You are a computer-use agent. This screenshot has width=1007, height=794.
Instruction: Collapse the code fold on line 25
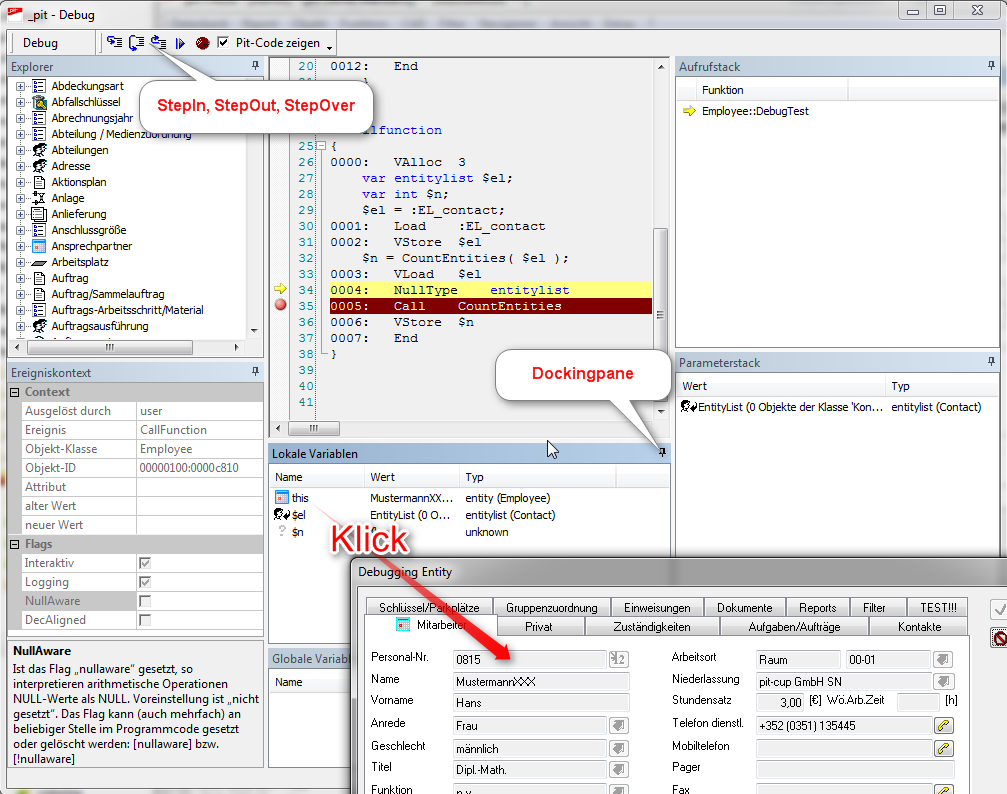pos(322,146)
